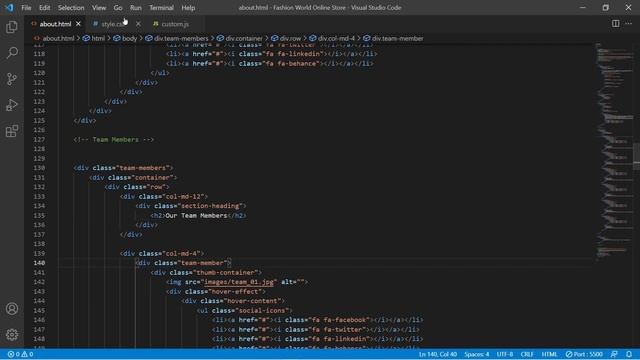This screenshot has width=640, height=360.
Task: Click CRLF end of line setting
Action: [x=527, y=354]
